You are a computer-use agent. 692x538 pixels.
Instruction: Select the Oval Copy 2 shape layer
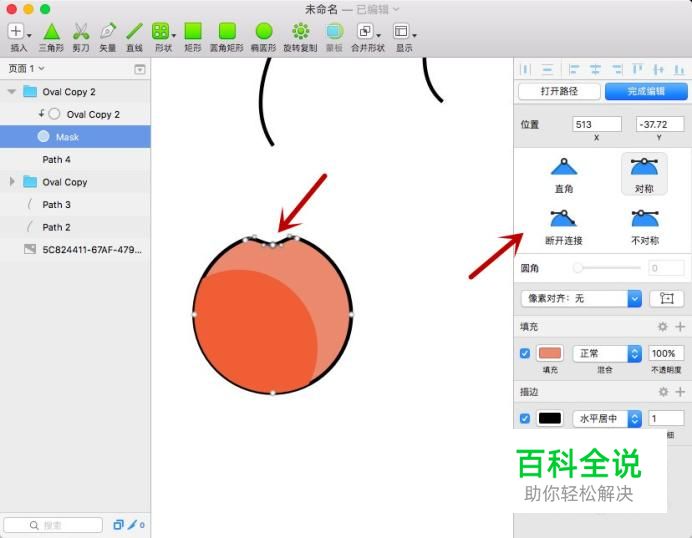tap(75, 114)
